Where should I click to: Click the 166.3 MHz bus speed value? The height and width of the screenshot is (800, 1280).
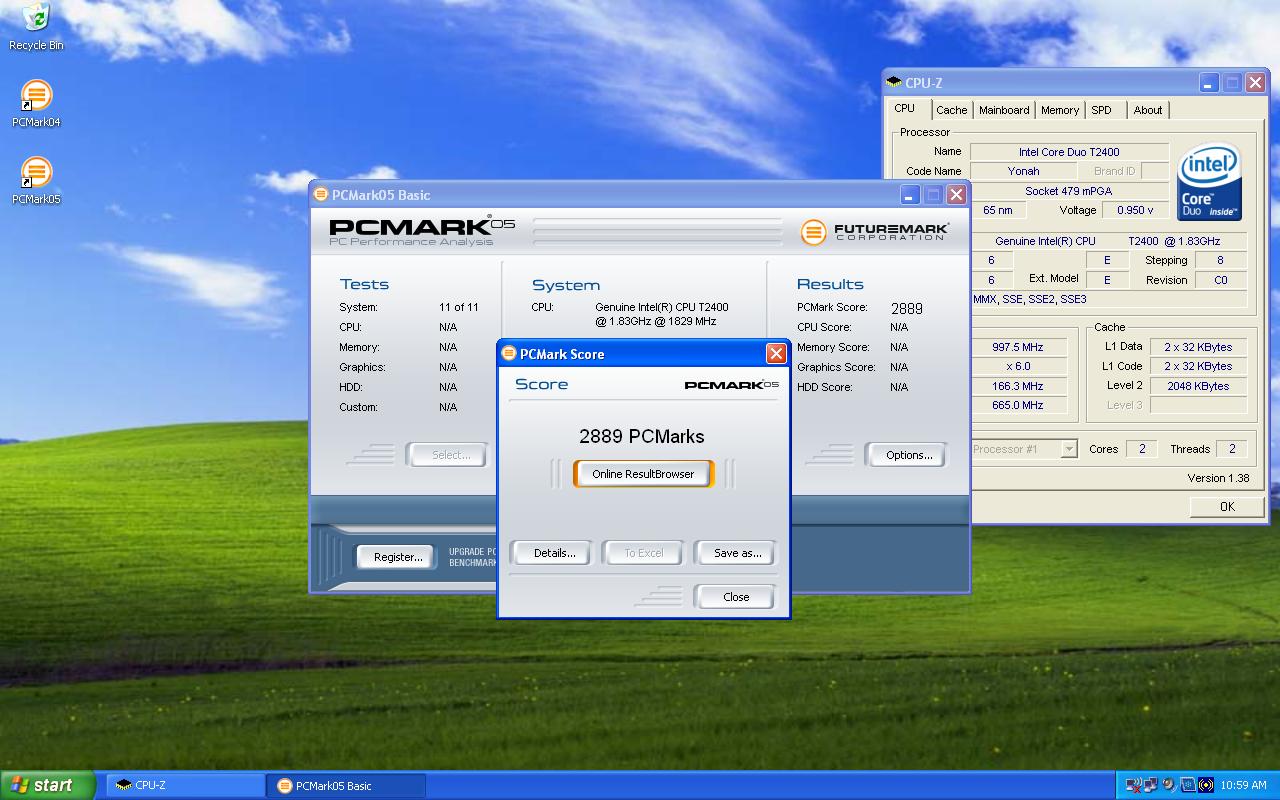[x=1018, y=386]
